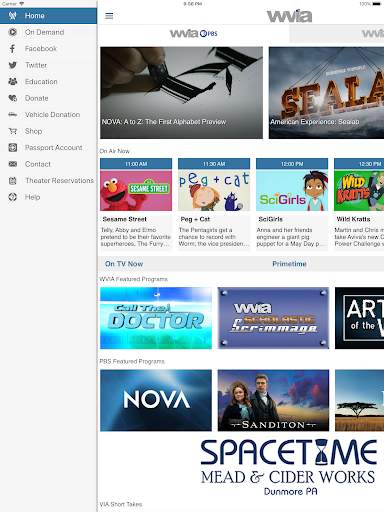The image size is (384, 512).
Task: Click the Theater Reservations calendar icon
Action: (13, 181)
